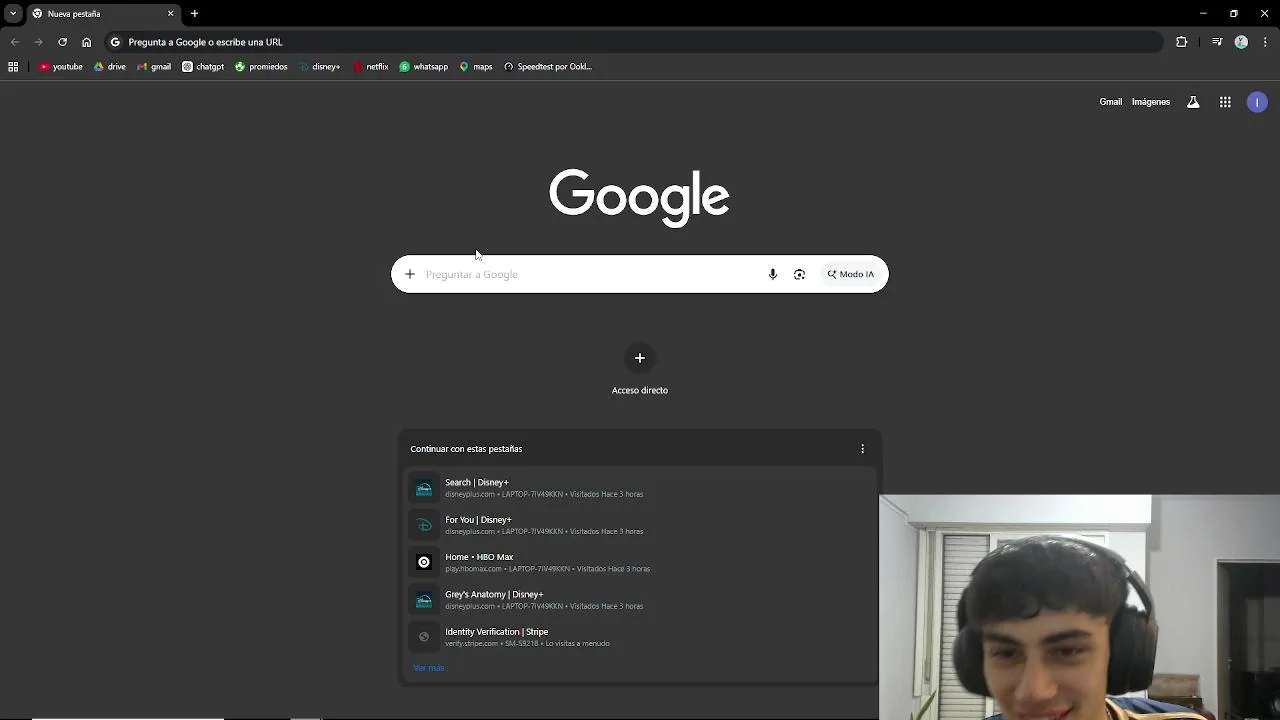Open the disney+ bookmark
Screen dimensions: 1280x720
[x=319, y=67]
